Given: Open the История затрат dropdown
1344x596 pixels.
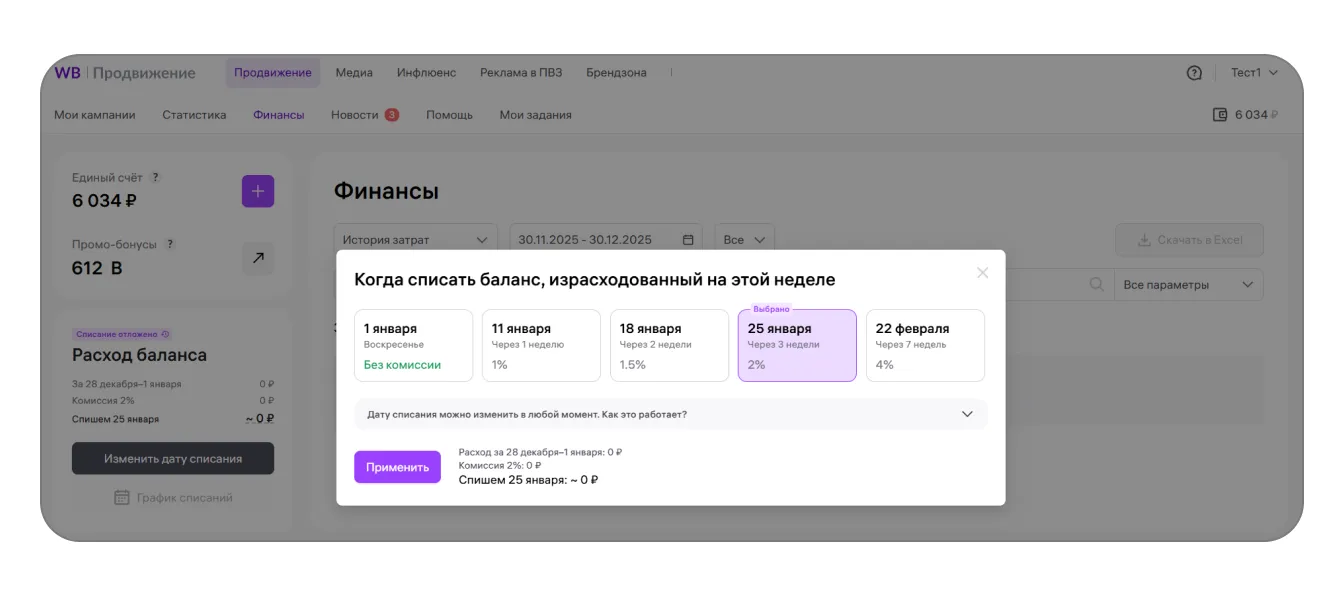Looking at the screenshot, I should coord(414,240).
